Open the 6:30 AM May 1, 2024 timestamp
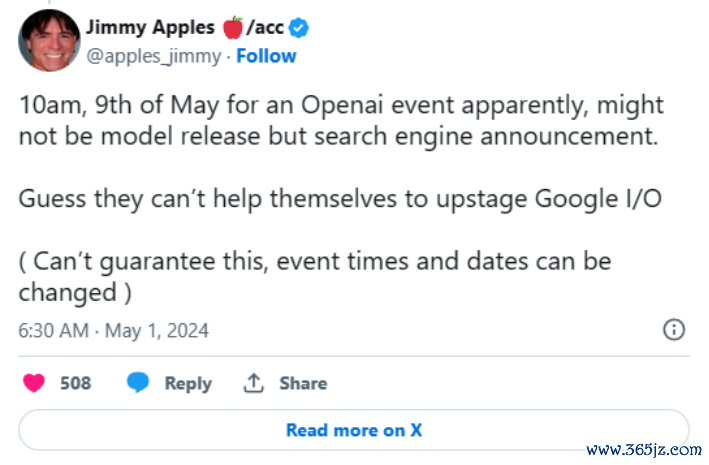Image resolution: width=709 pixels, height=465 pixels. tap(113, 330)
